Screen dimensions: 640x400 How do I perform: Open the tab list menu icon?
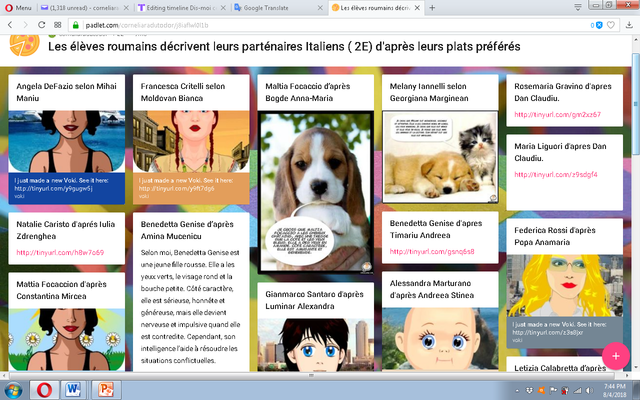[x=578, y=7]
